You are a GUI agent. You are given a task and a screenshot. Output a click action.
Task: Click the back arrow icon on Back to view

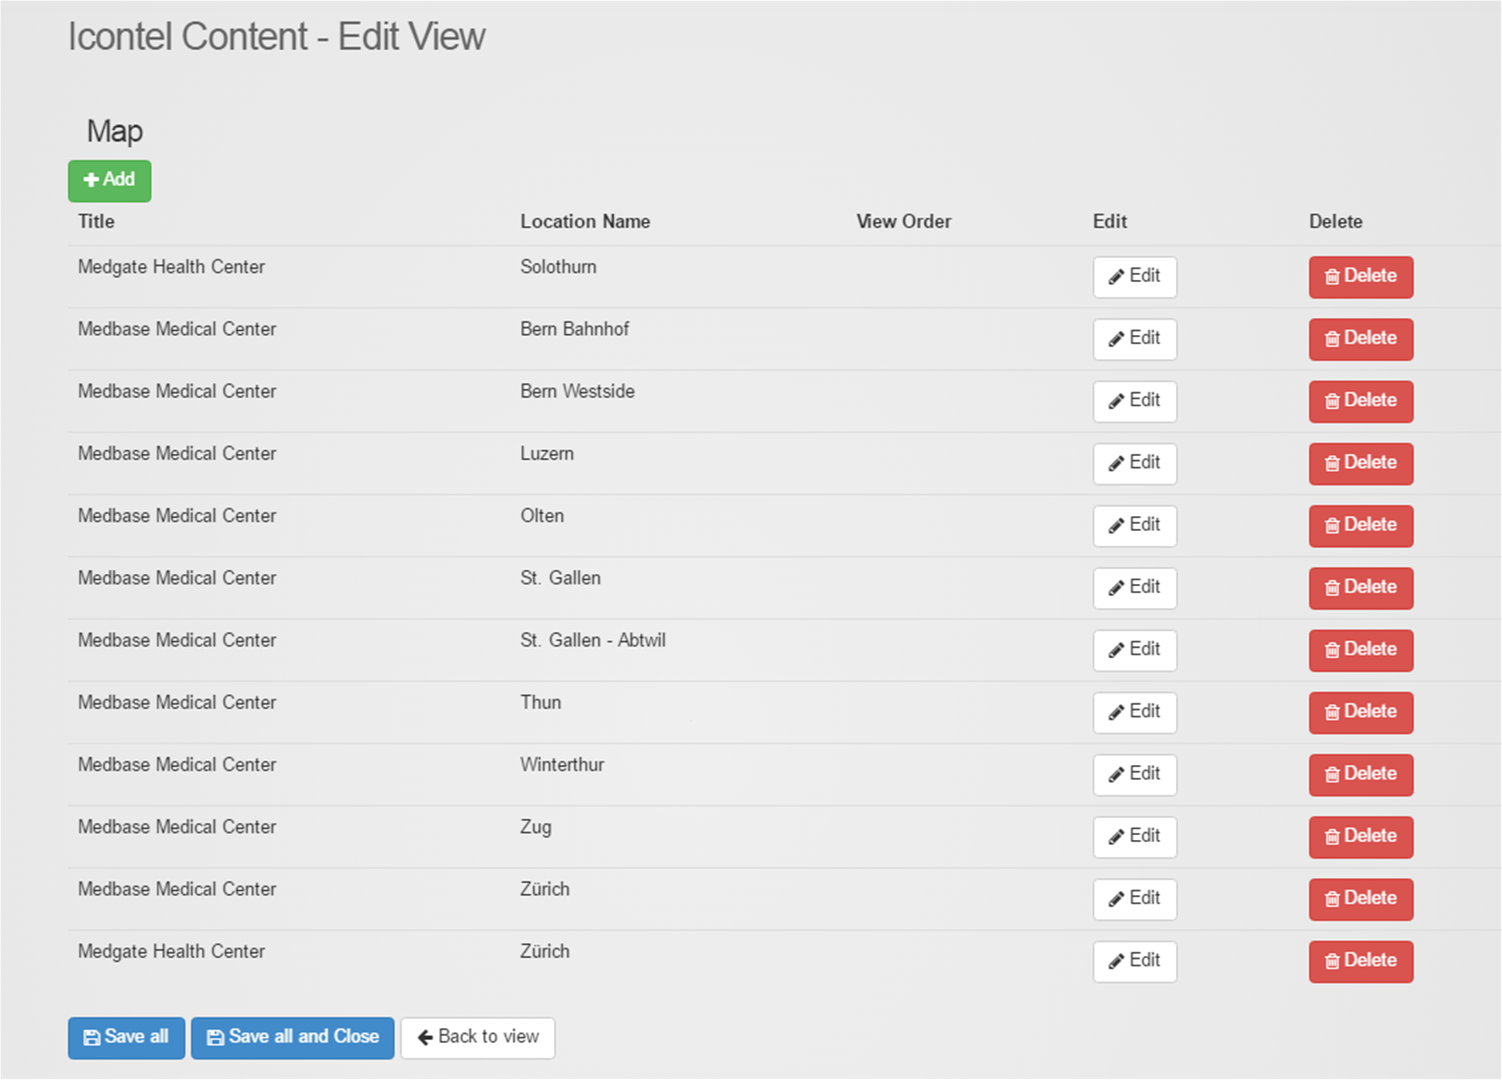tap(425, 1037)
